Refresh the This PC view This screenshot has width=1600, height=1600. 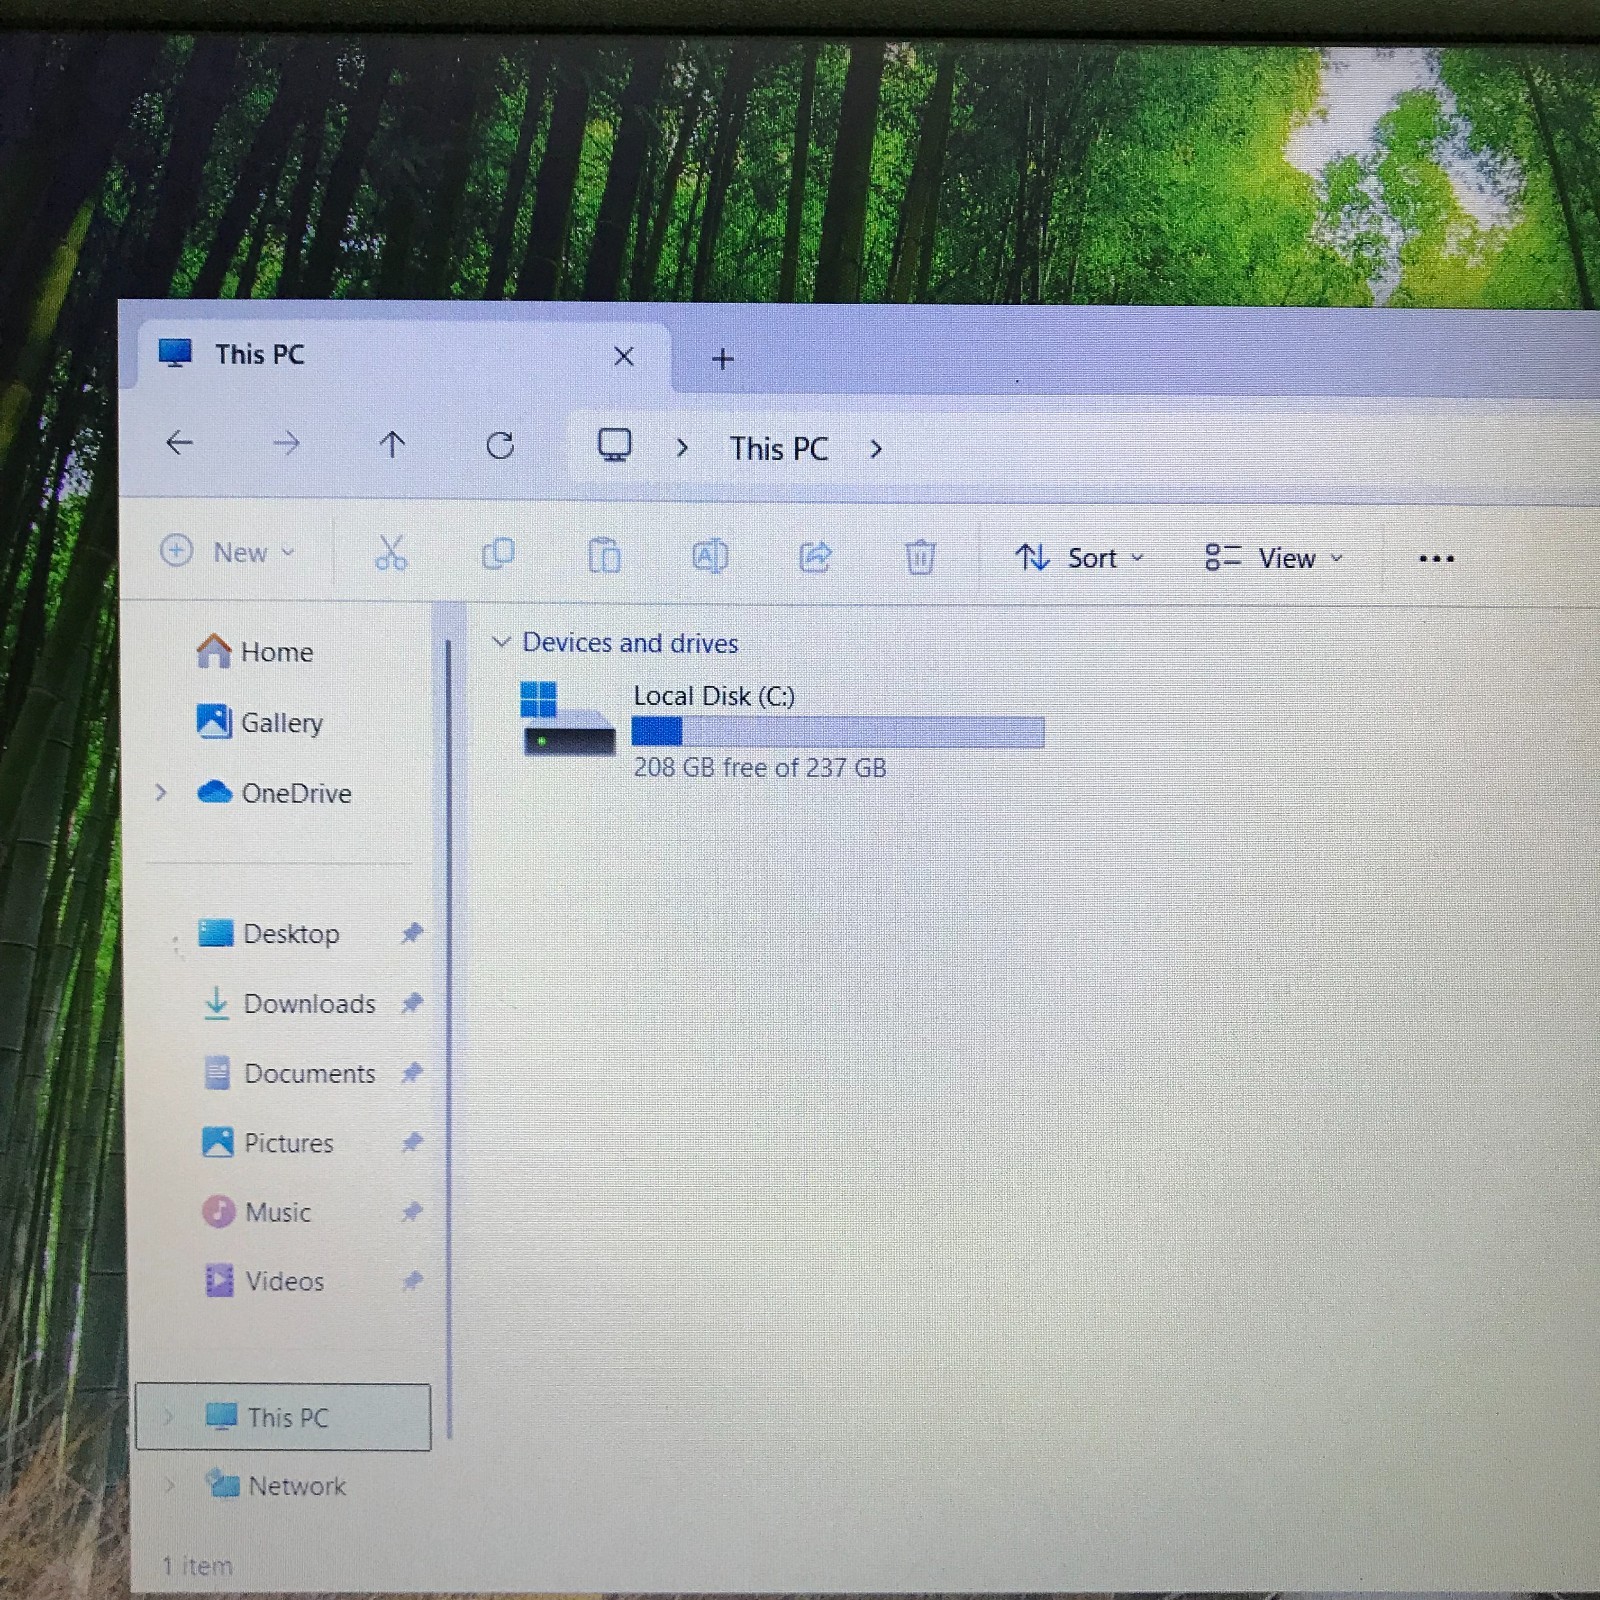[x=500, y=445]
